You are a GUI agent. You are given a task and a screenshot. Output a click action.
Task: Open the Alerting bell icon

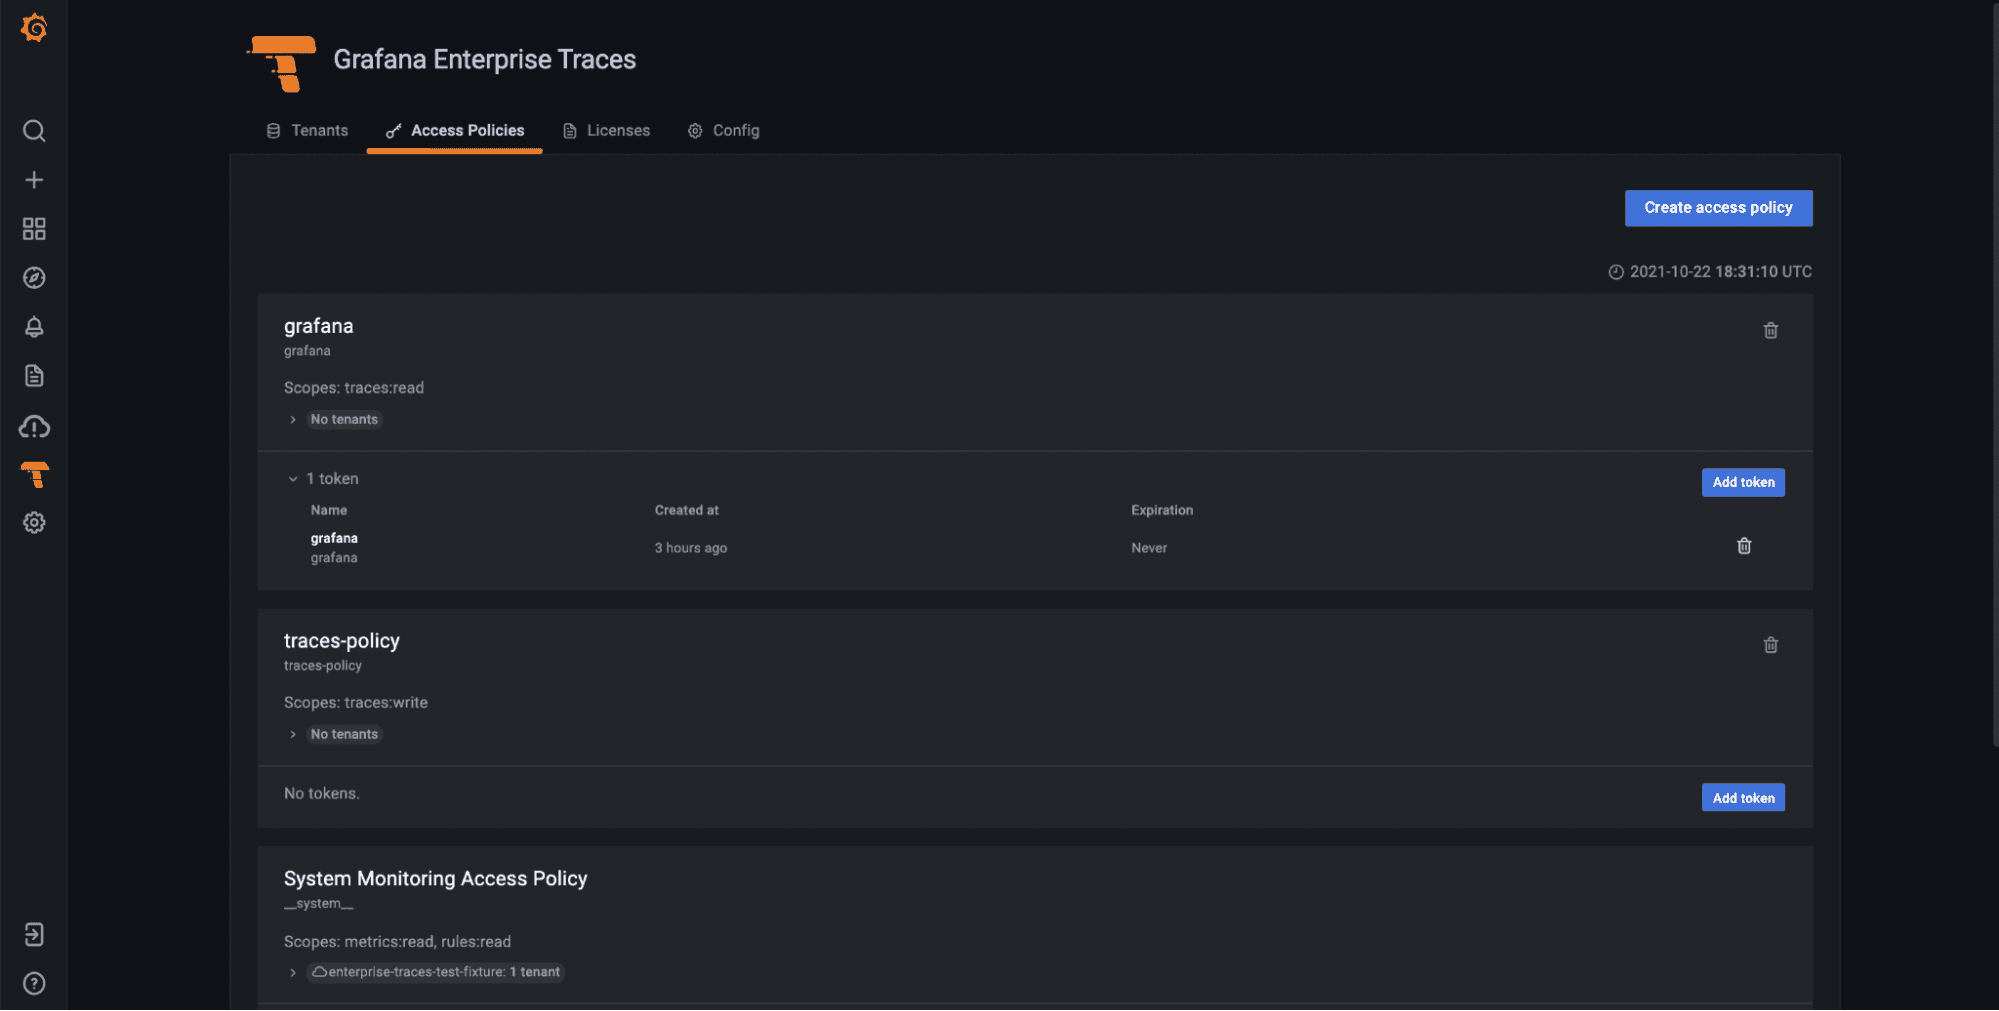tap(34, 327)
